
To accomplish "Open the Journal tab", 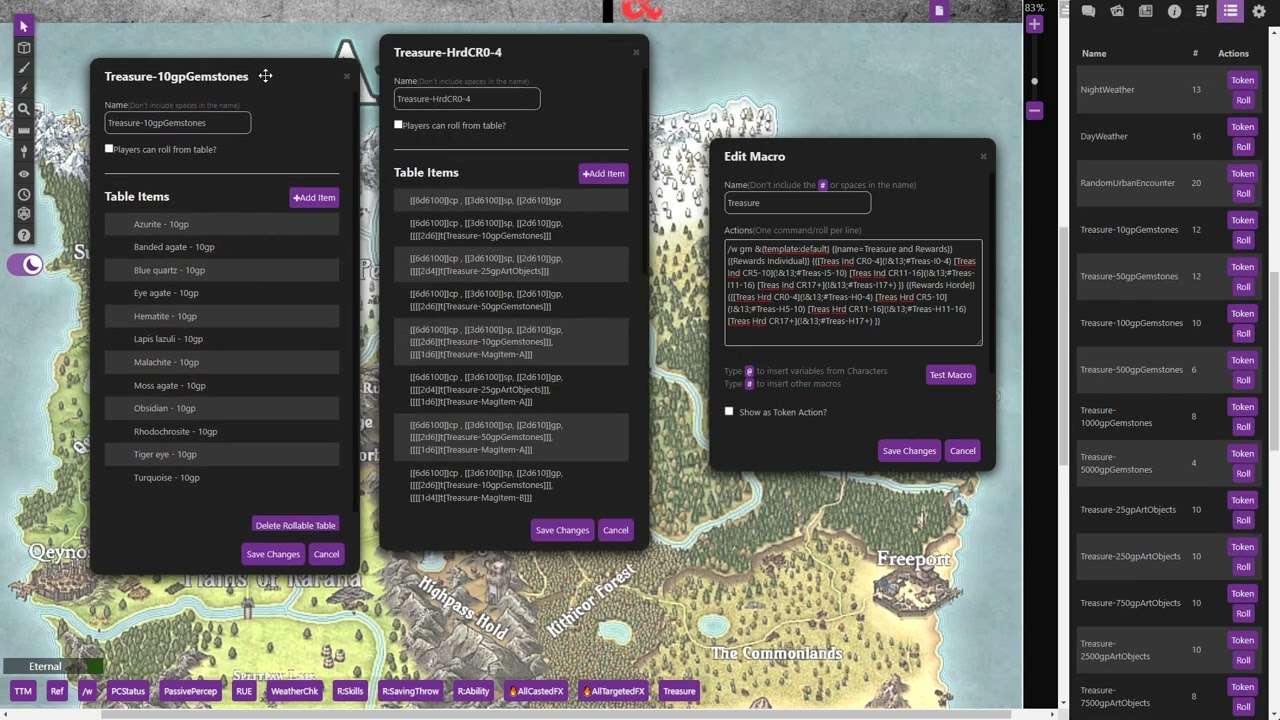I will pos(1145,11).
